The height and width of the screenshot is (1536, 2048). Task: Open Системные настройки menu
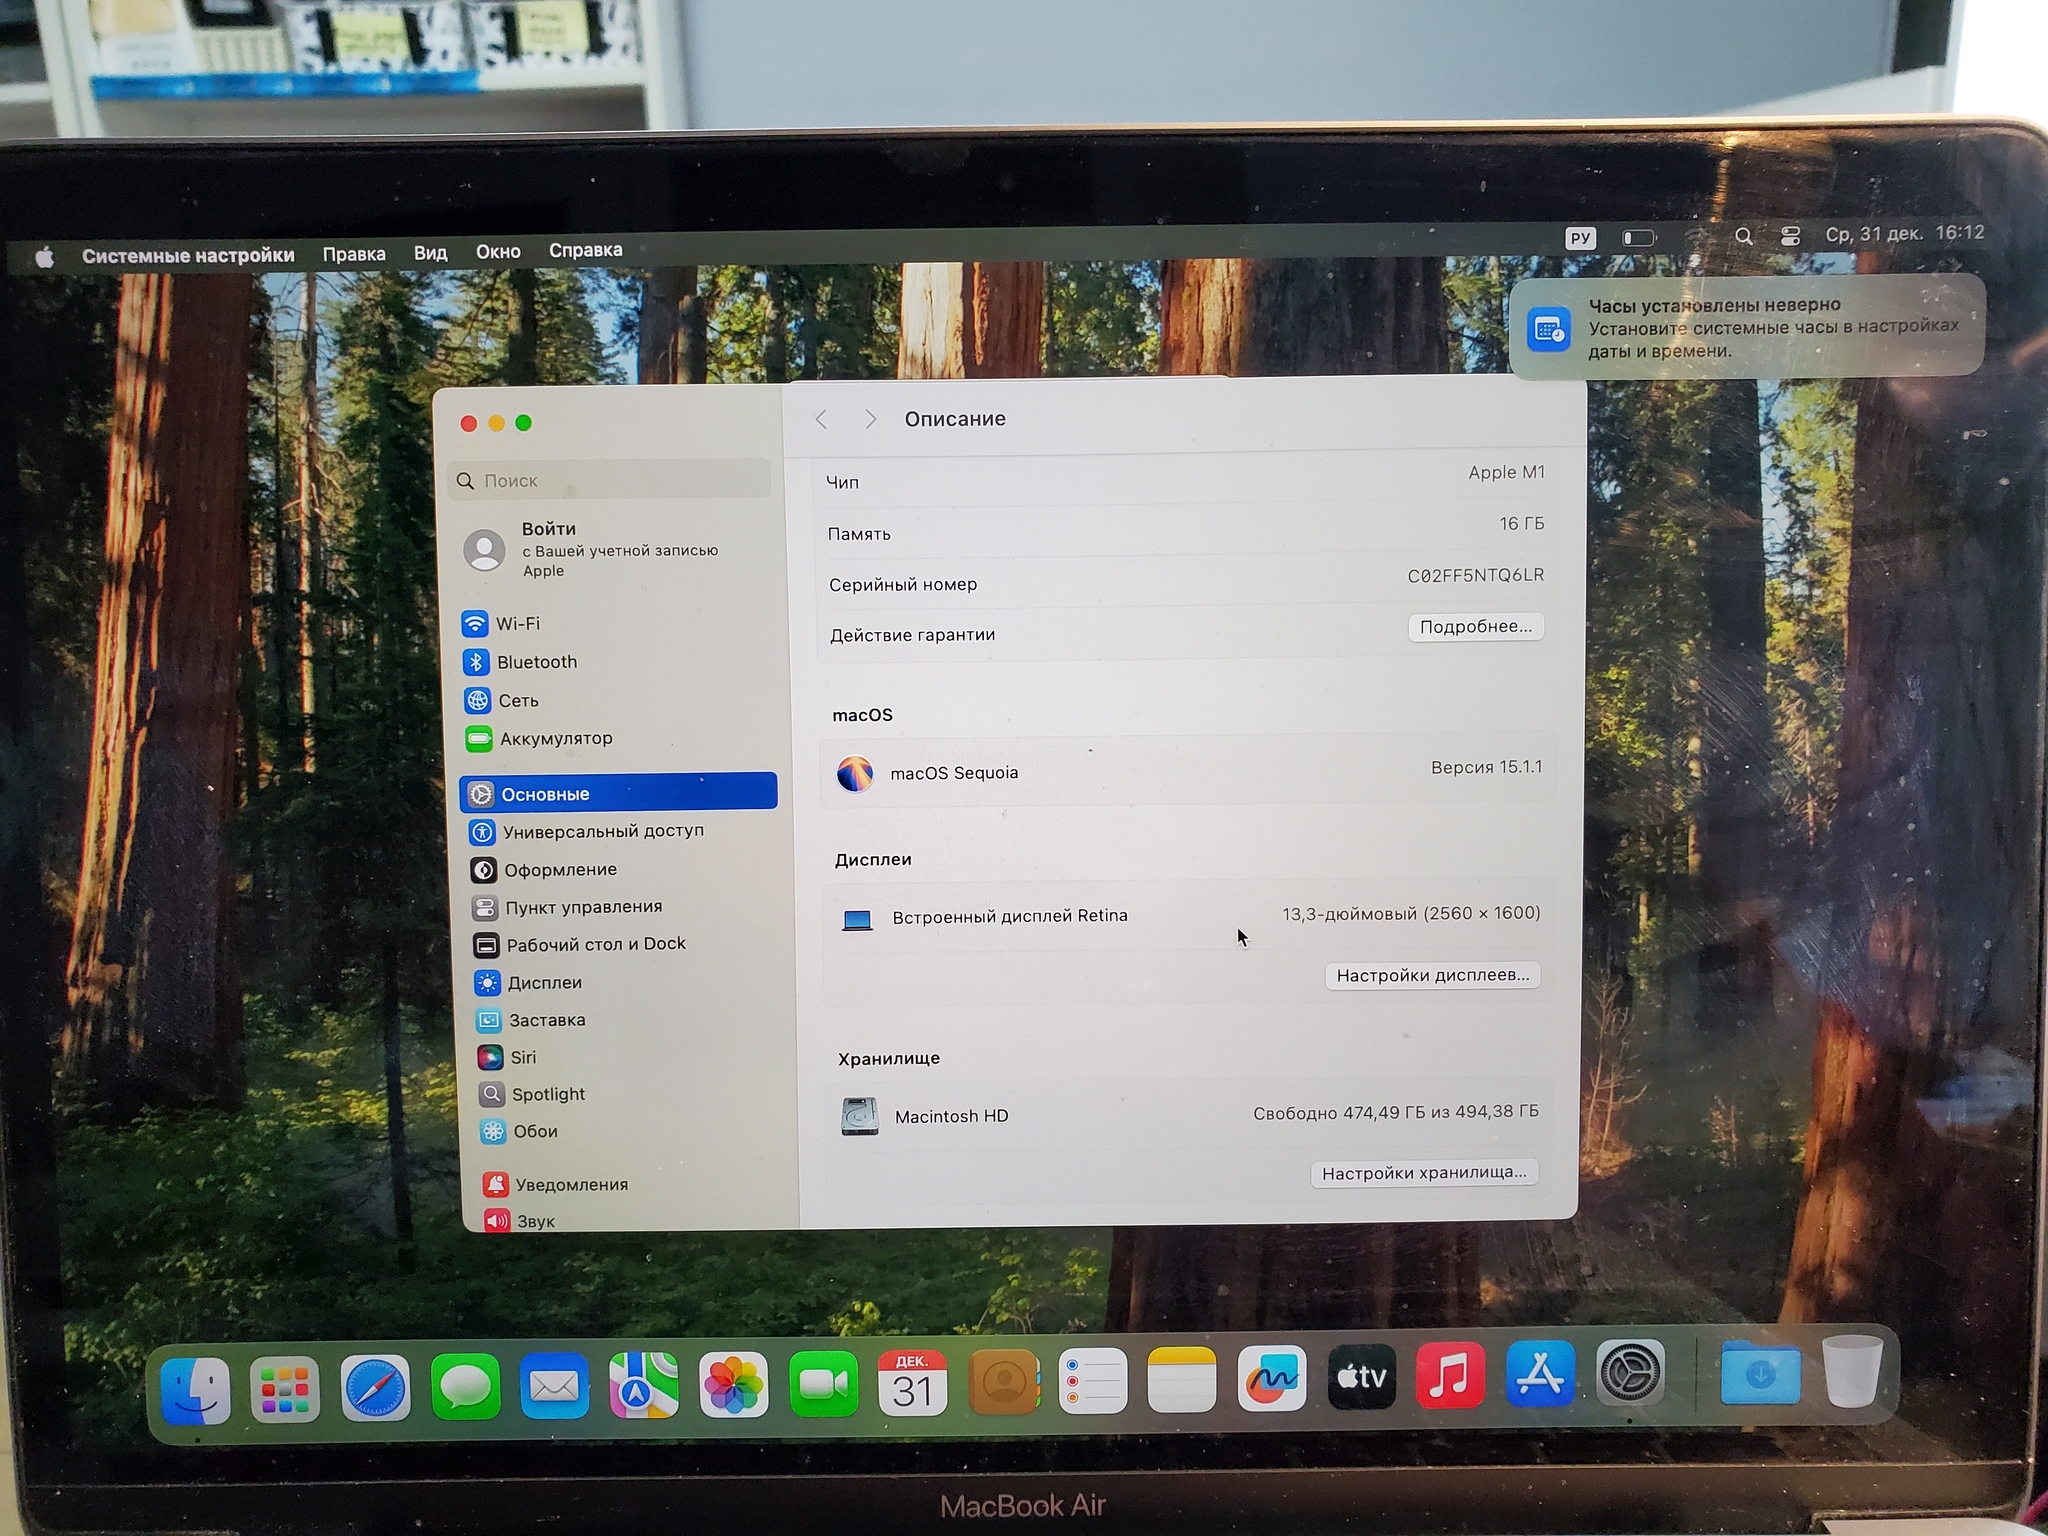tap(188, 256)
